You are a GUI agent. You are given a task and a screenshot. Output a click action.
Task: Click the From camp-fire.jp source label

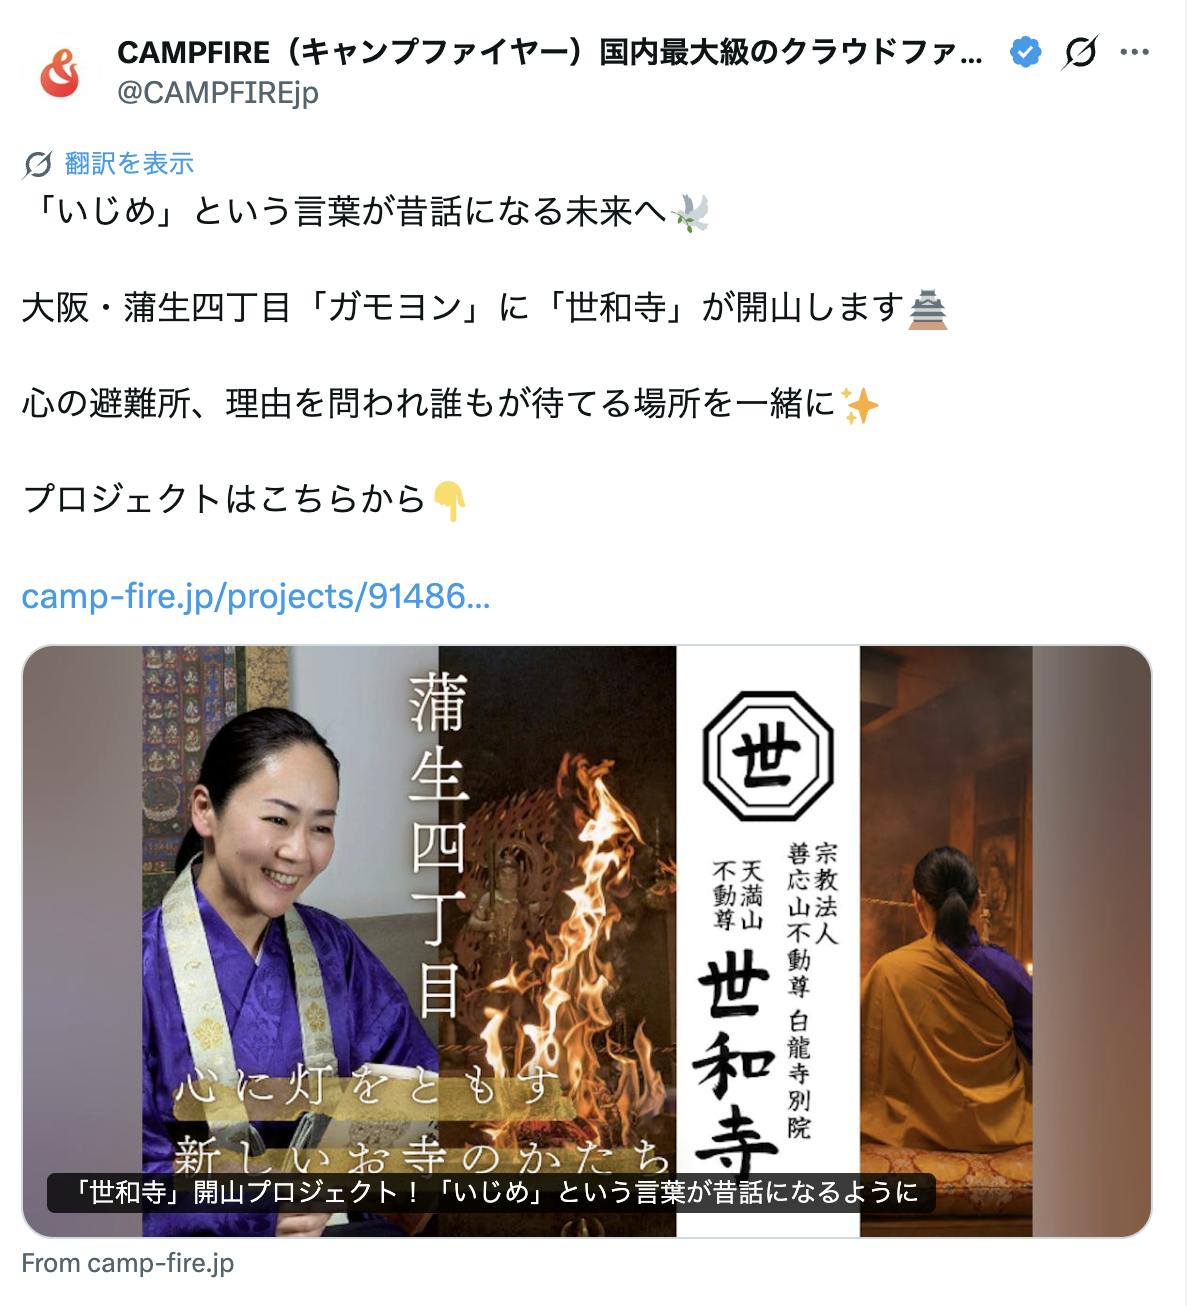tap(128, 1263)
